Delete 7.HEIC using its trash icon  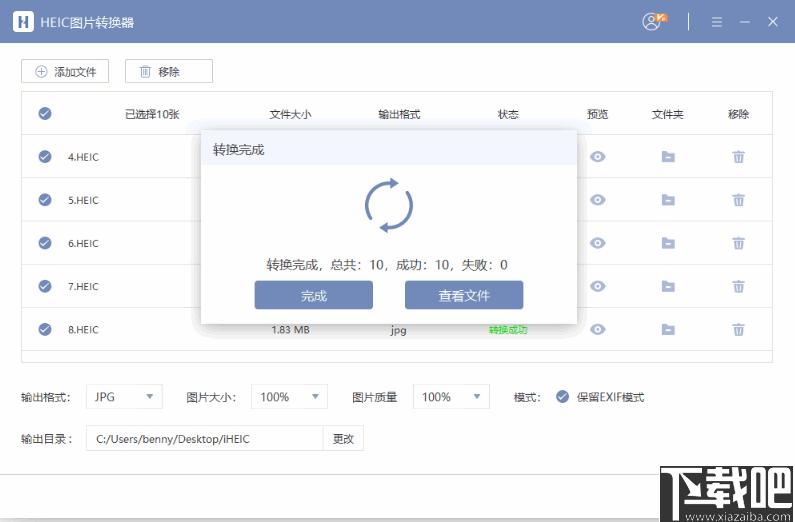739,286
